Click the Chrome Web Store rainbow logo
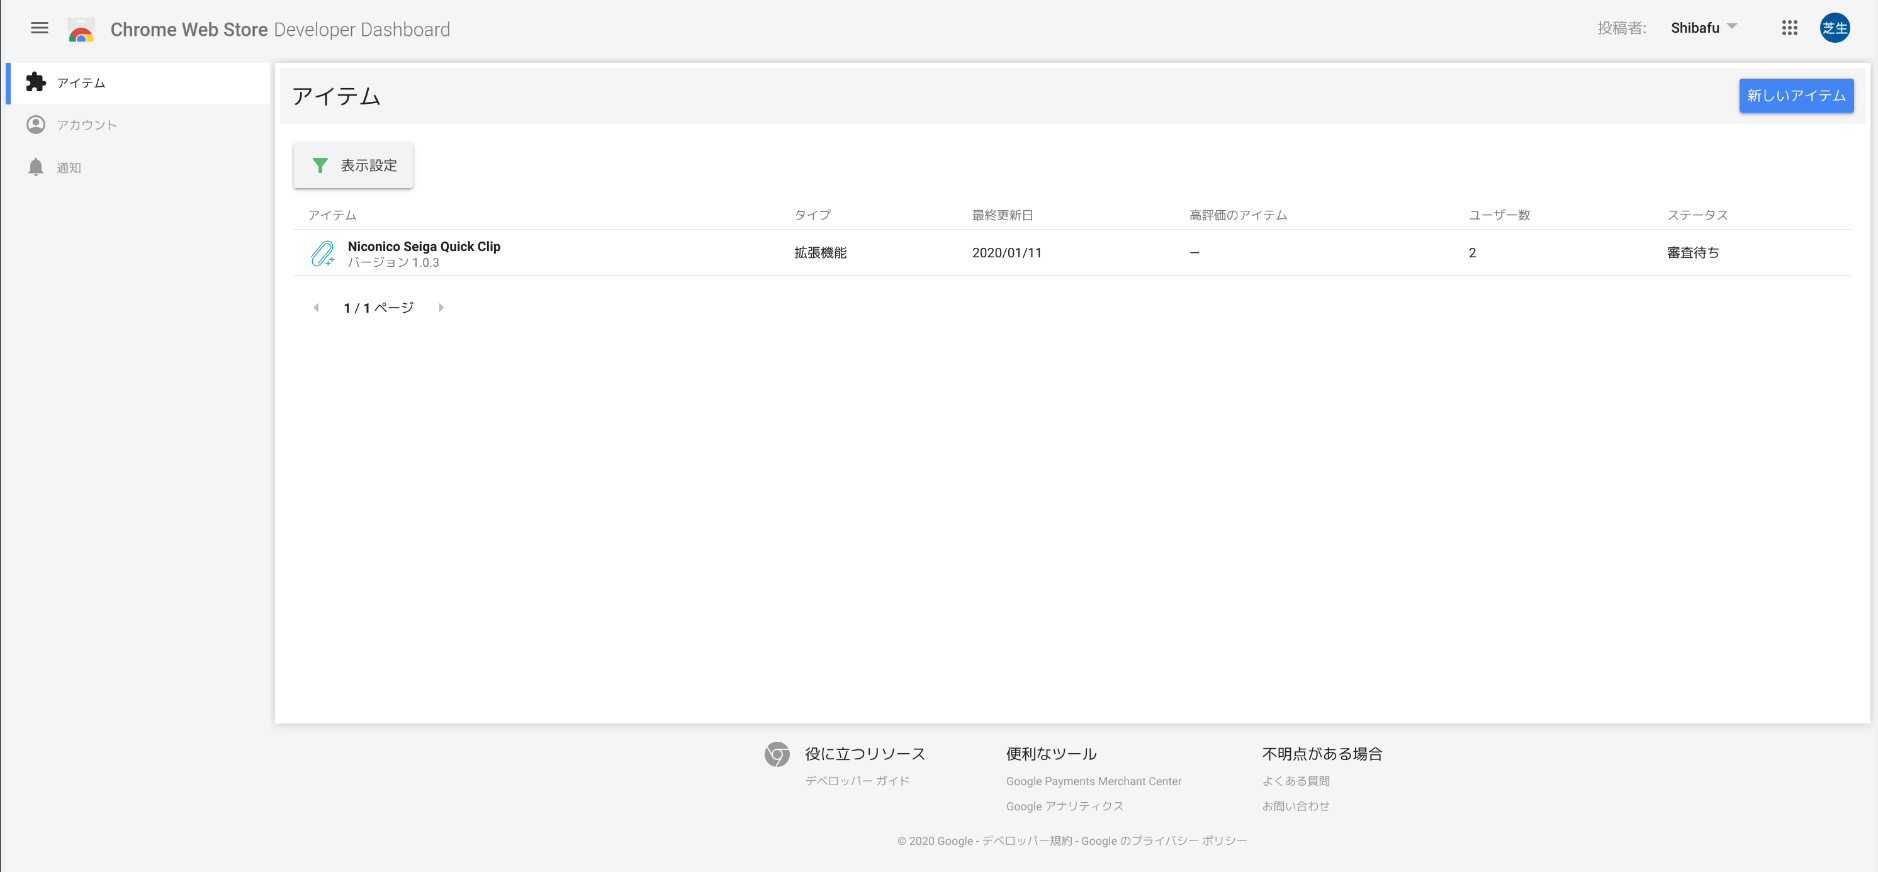The height and width of the screenshot is (872, 1878). 81,30
